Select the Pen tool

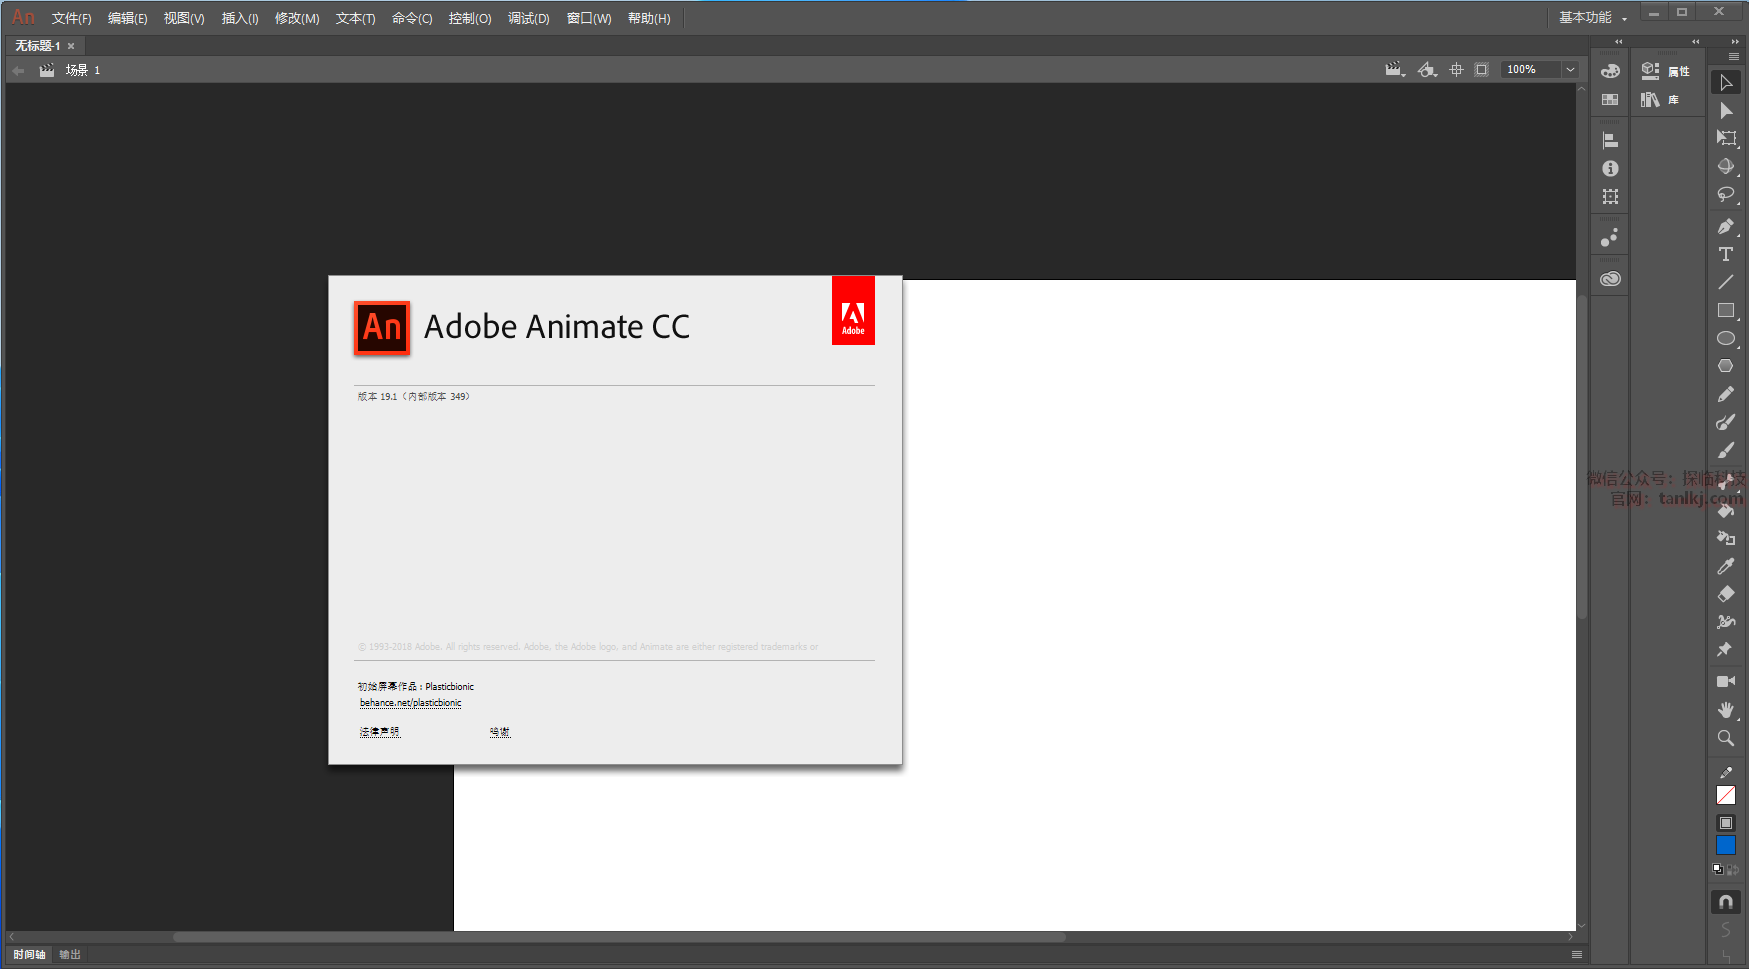point(1726,226)
